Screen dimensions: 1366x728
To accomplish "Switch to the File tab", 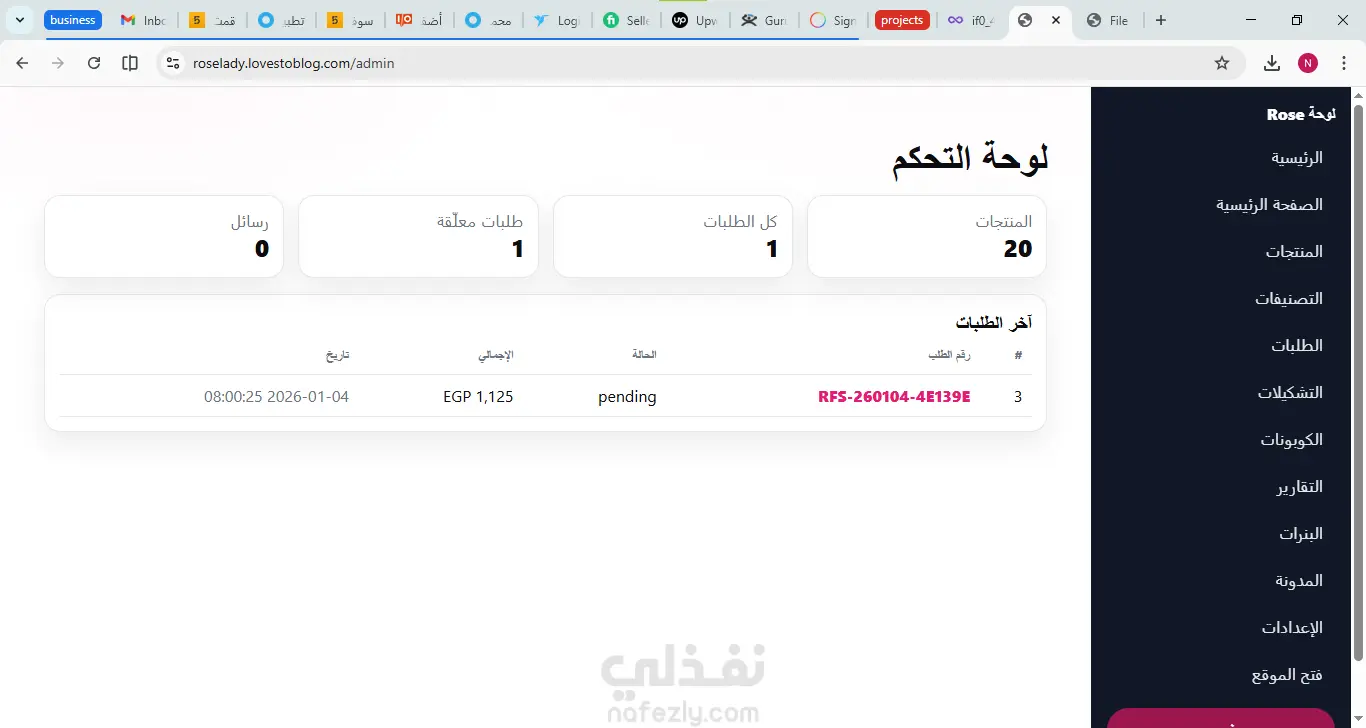I will pyautogui.click(x=1108, y=20).
